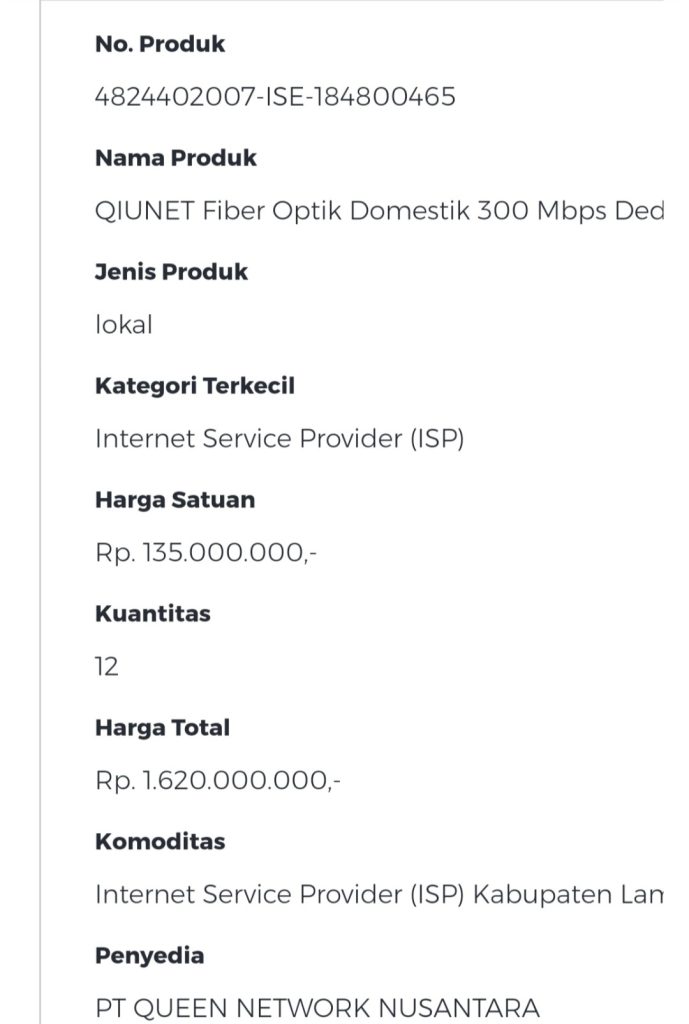Click the Penyedia label
The image size is (689, 1024).
(x=149, y=956)
